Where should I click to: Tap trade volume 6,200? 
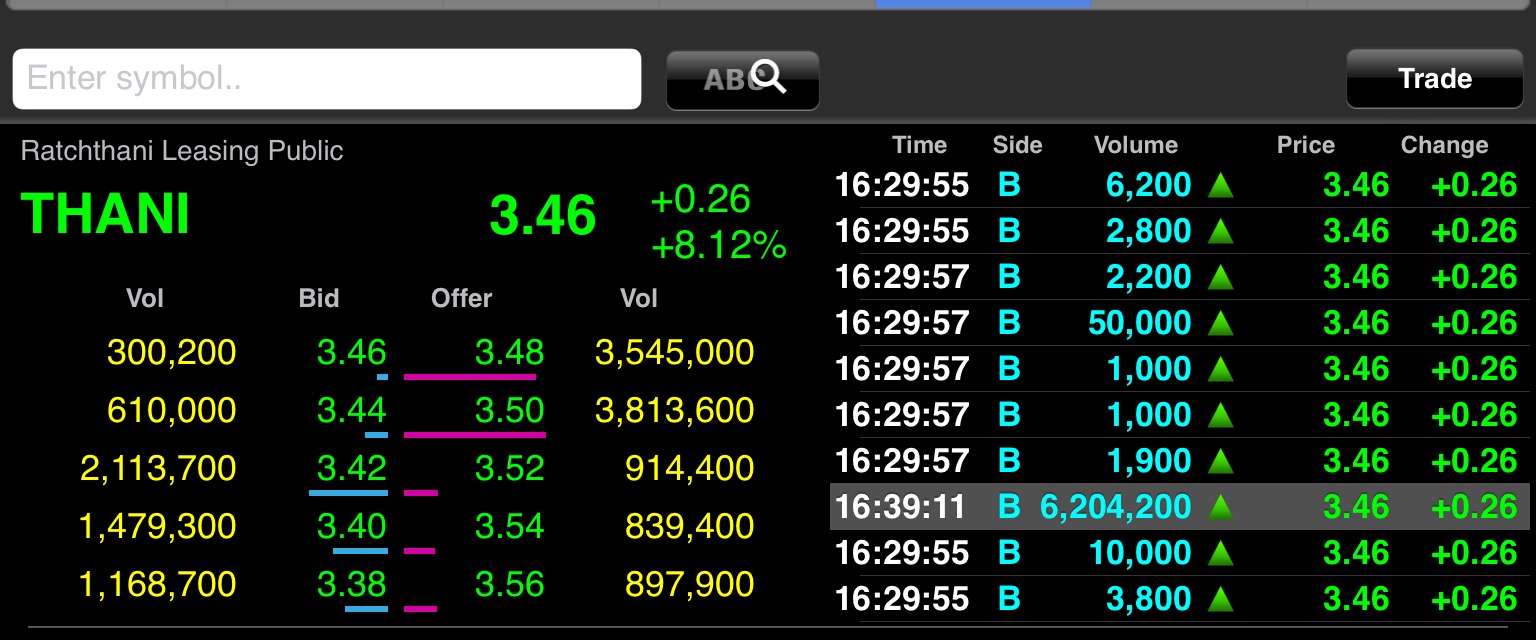(1149, 185)
